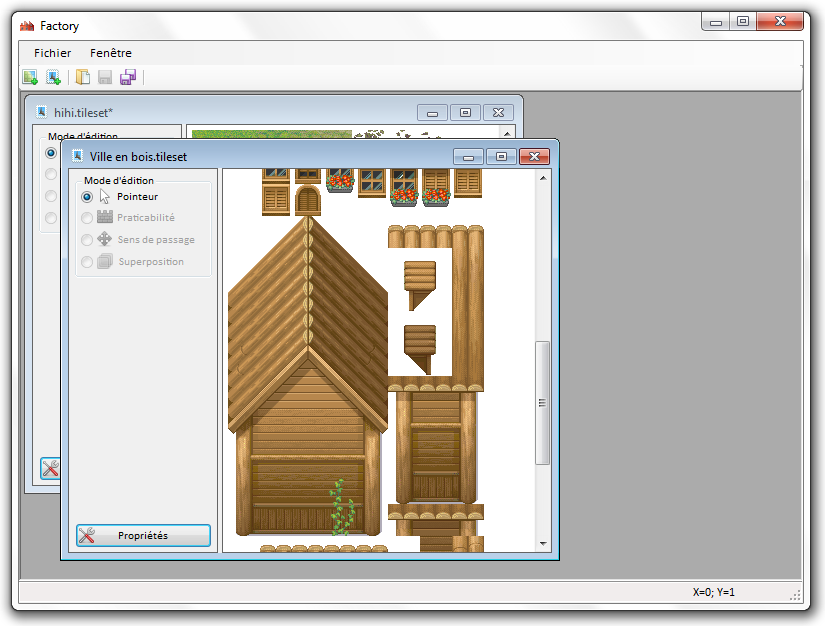This screenshot has height=626, width=825.
Task: Enable the Superposition edit mode
Action: tap(86, 261)
